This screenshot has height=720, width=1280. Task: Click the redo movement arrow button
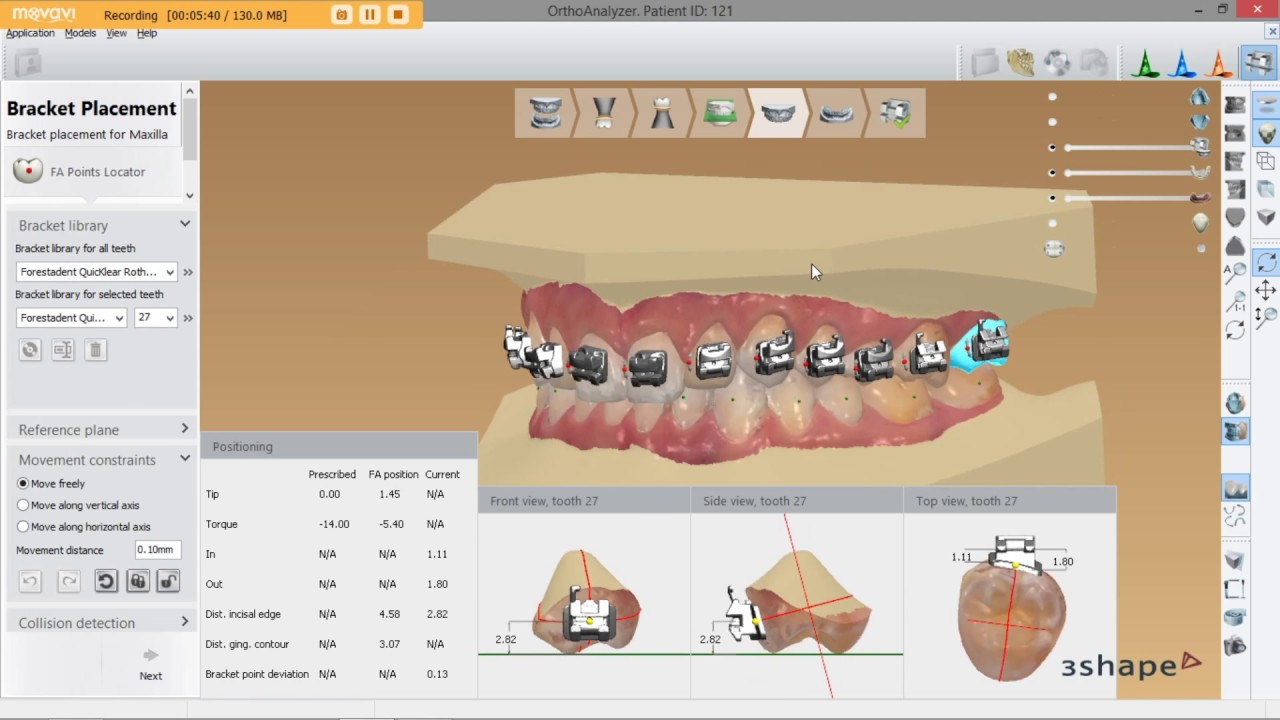tap(69, 581)
